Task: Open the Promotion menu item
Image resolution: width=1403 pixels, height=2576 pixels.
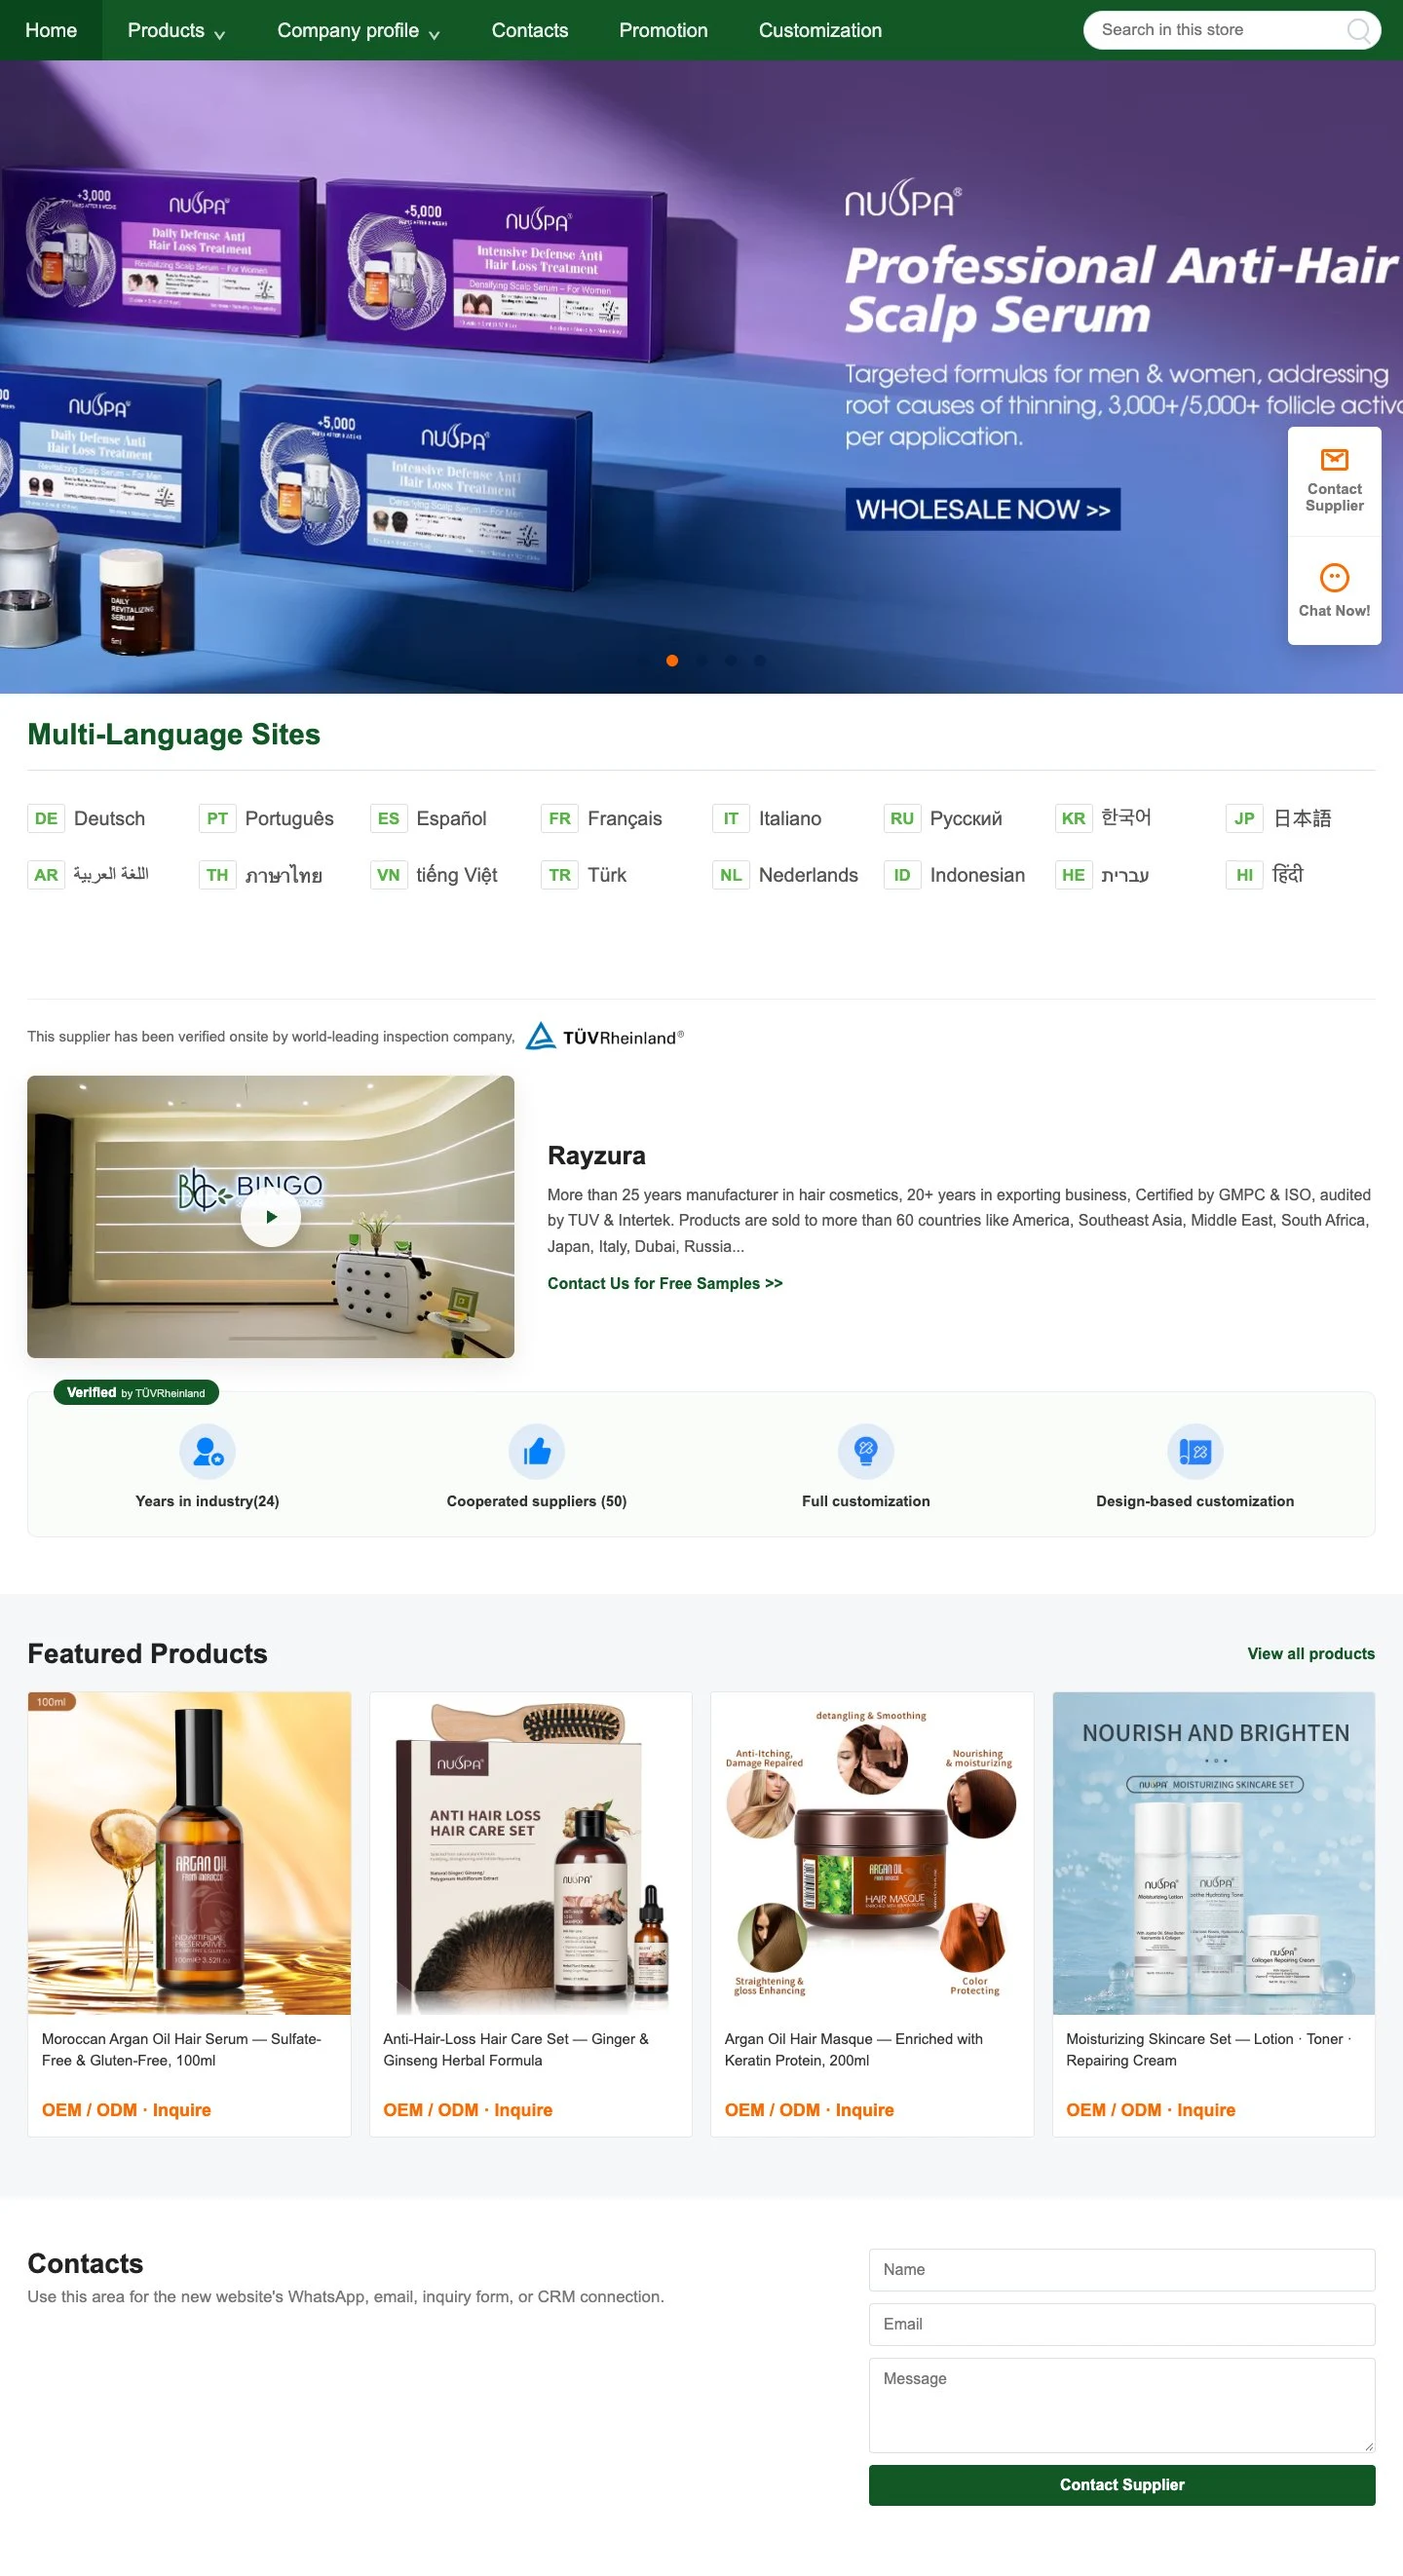Action: coord(663,30)
